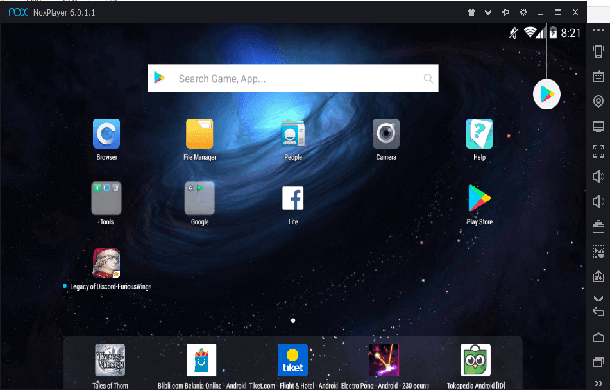
Task: Click the Wi-Fi status icon
Action: tap(530, 32)
